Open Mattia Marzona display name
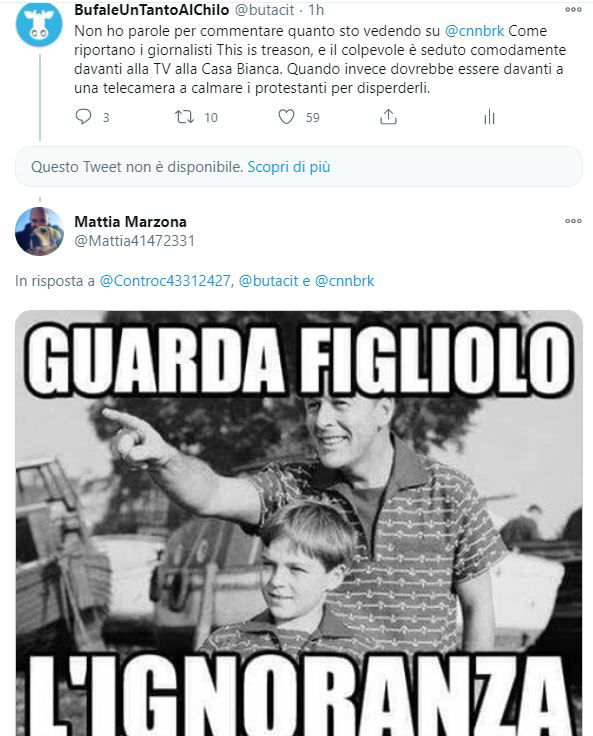This screenshot has height=736, width=593. click(x=131, y=222)
